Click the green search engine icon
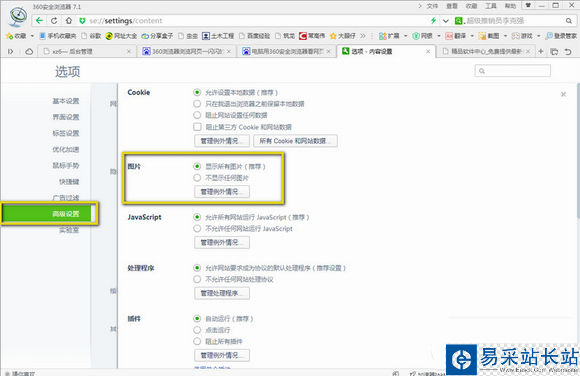 (459, 21)
